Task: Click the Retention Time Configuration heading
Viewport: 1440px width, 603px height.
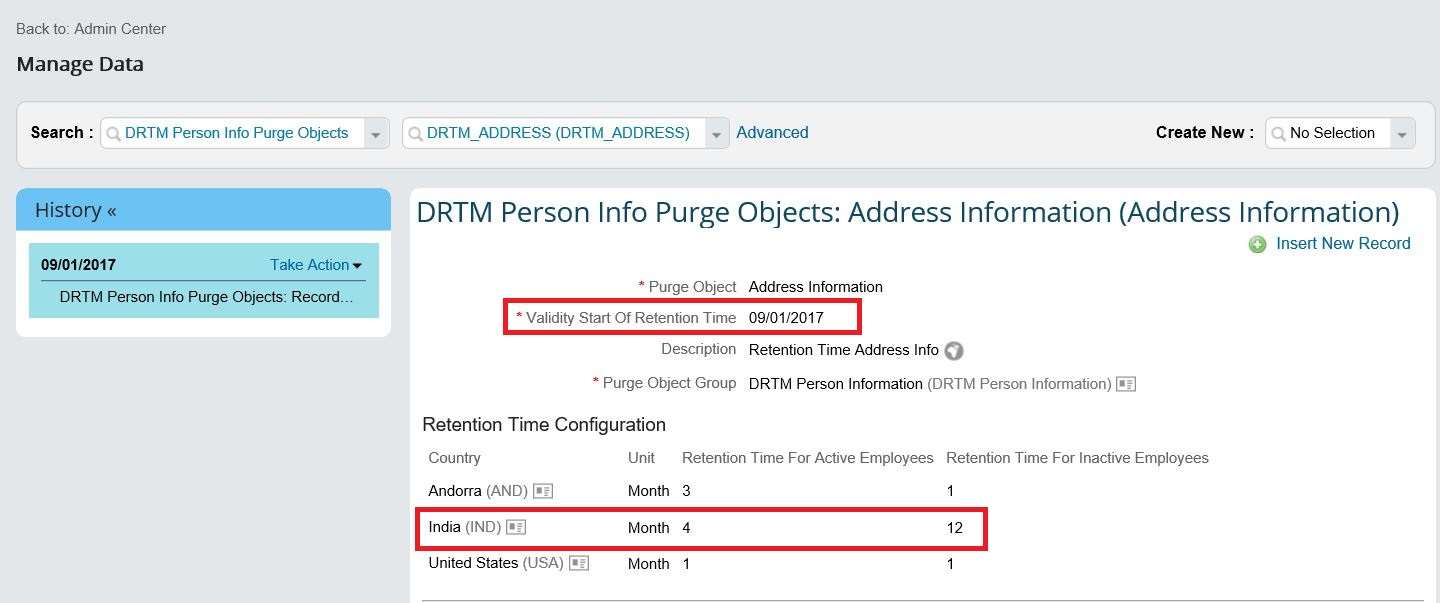Action: click(544, 425)
